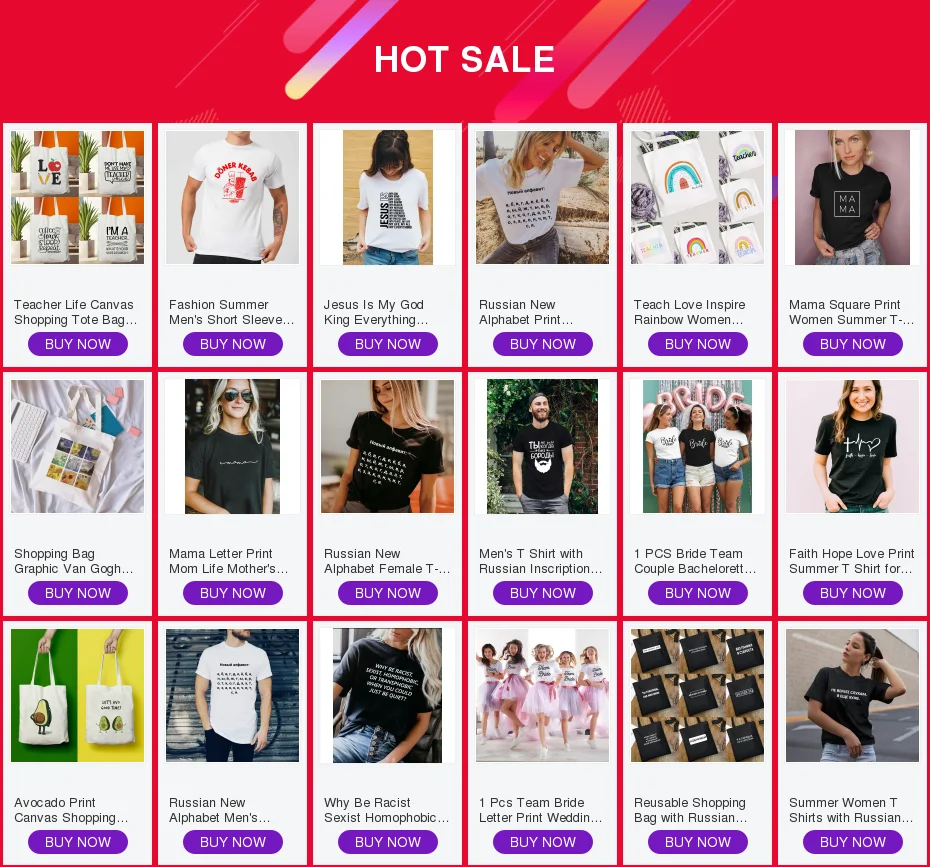Select the Bride Team bachelorette shirts photo

698,447
